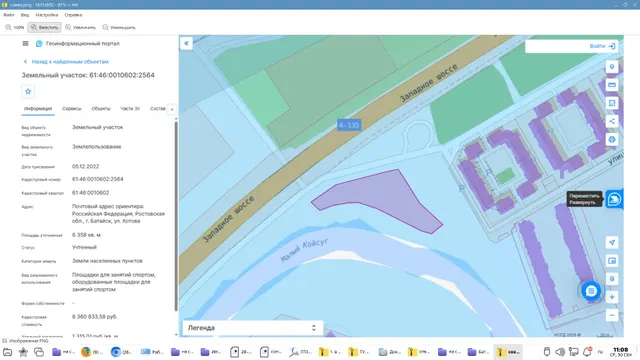Expand the Легенда dropdown
Viewport: 640px width, 360px height.
point(252,328)
